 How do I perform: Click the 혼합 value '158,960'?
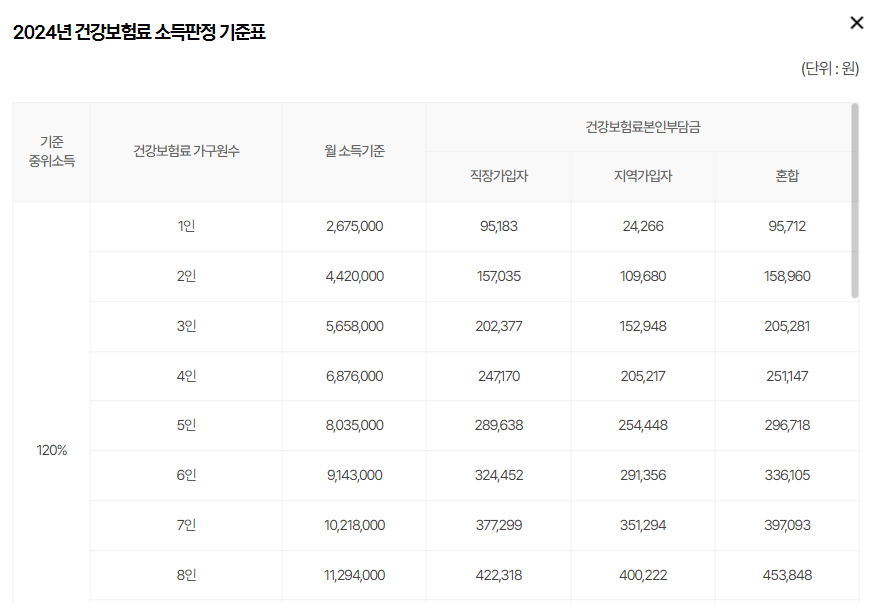coord(787,276)
